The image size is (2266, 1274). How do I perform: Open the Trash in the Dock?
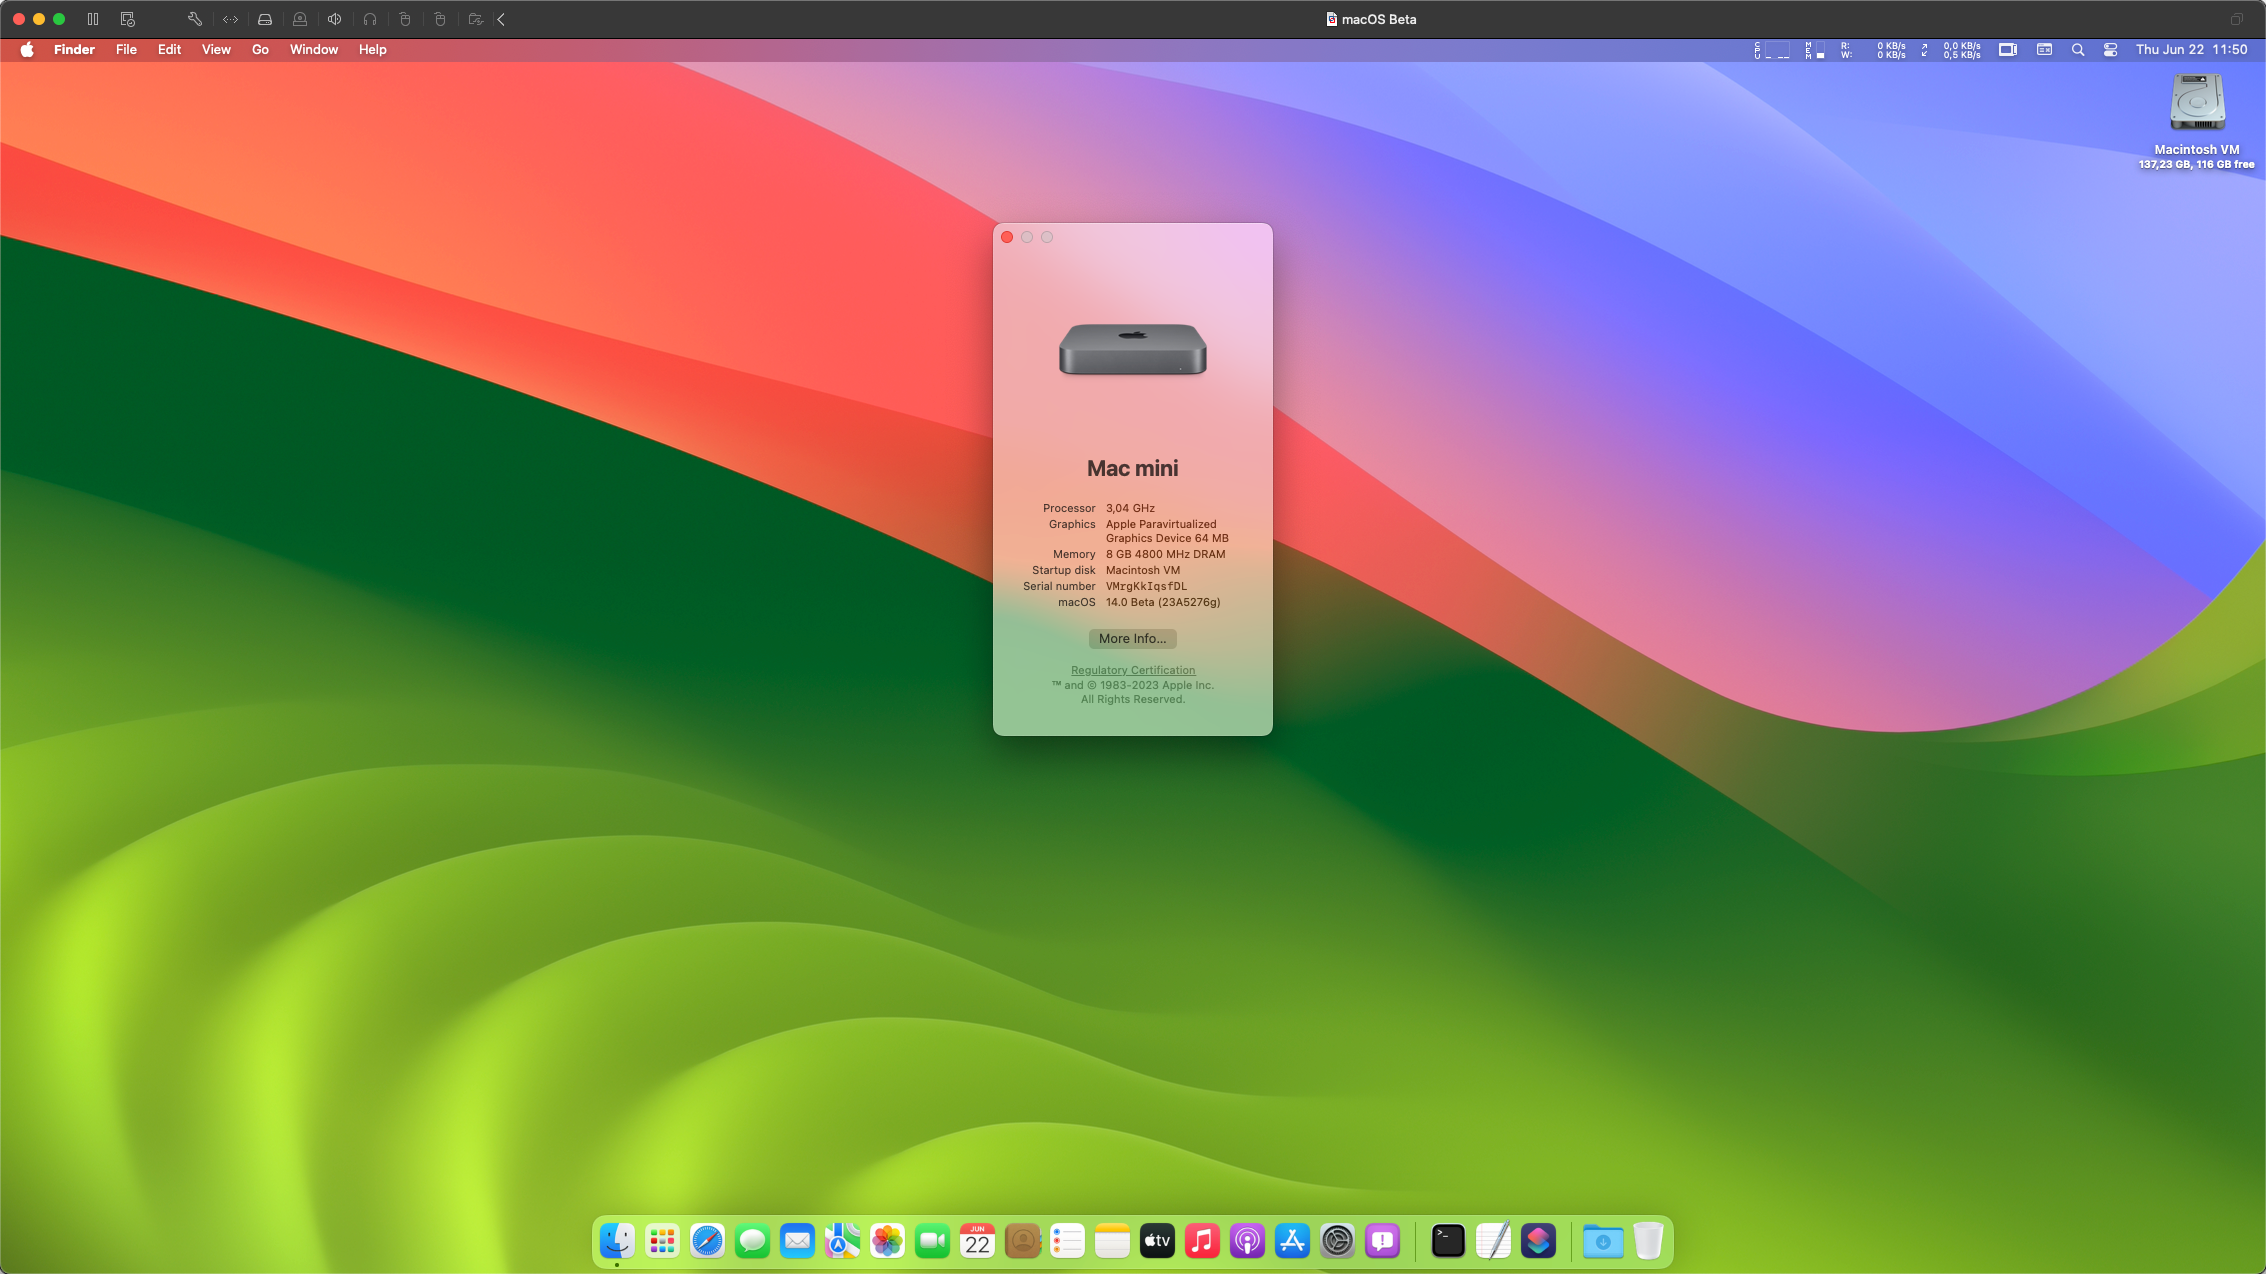(x=1648, y=1242)
